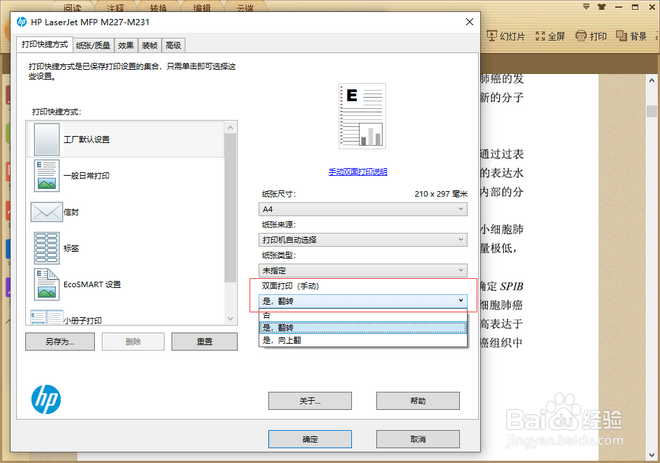Click the page preview thumbnail
Screen dimensions: 660x463
(x=362, y=116)
